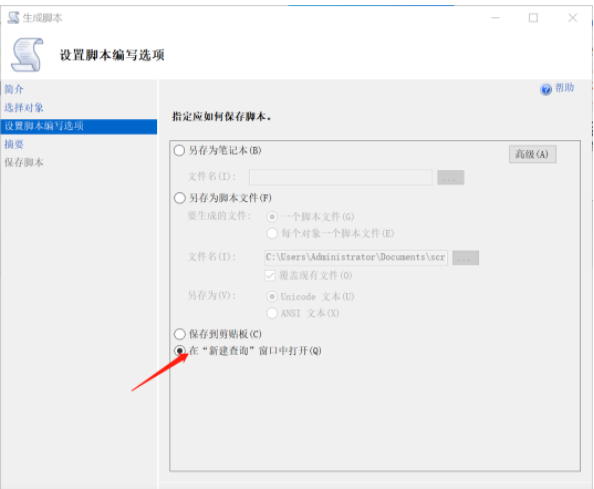Click the script scroll icon in header

click(27, 55)
